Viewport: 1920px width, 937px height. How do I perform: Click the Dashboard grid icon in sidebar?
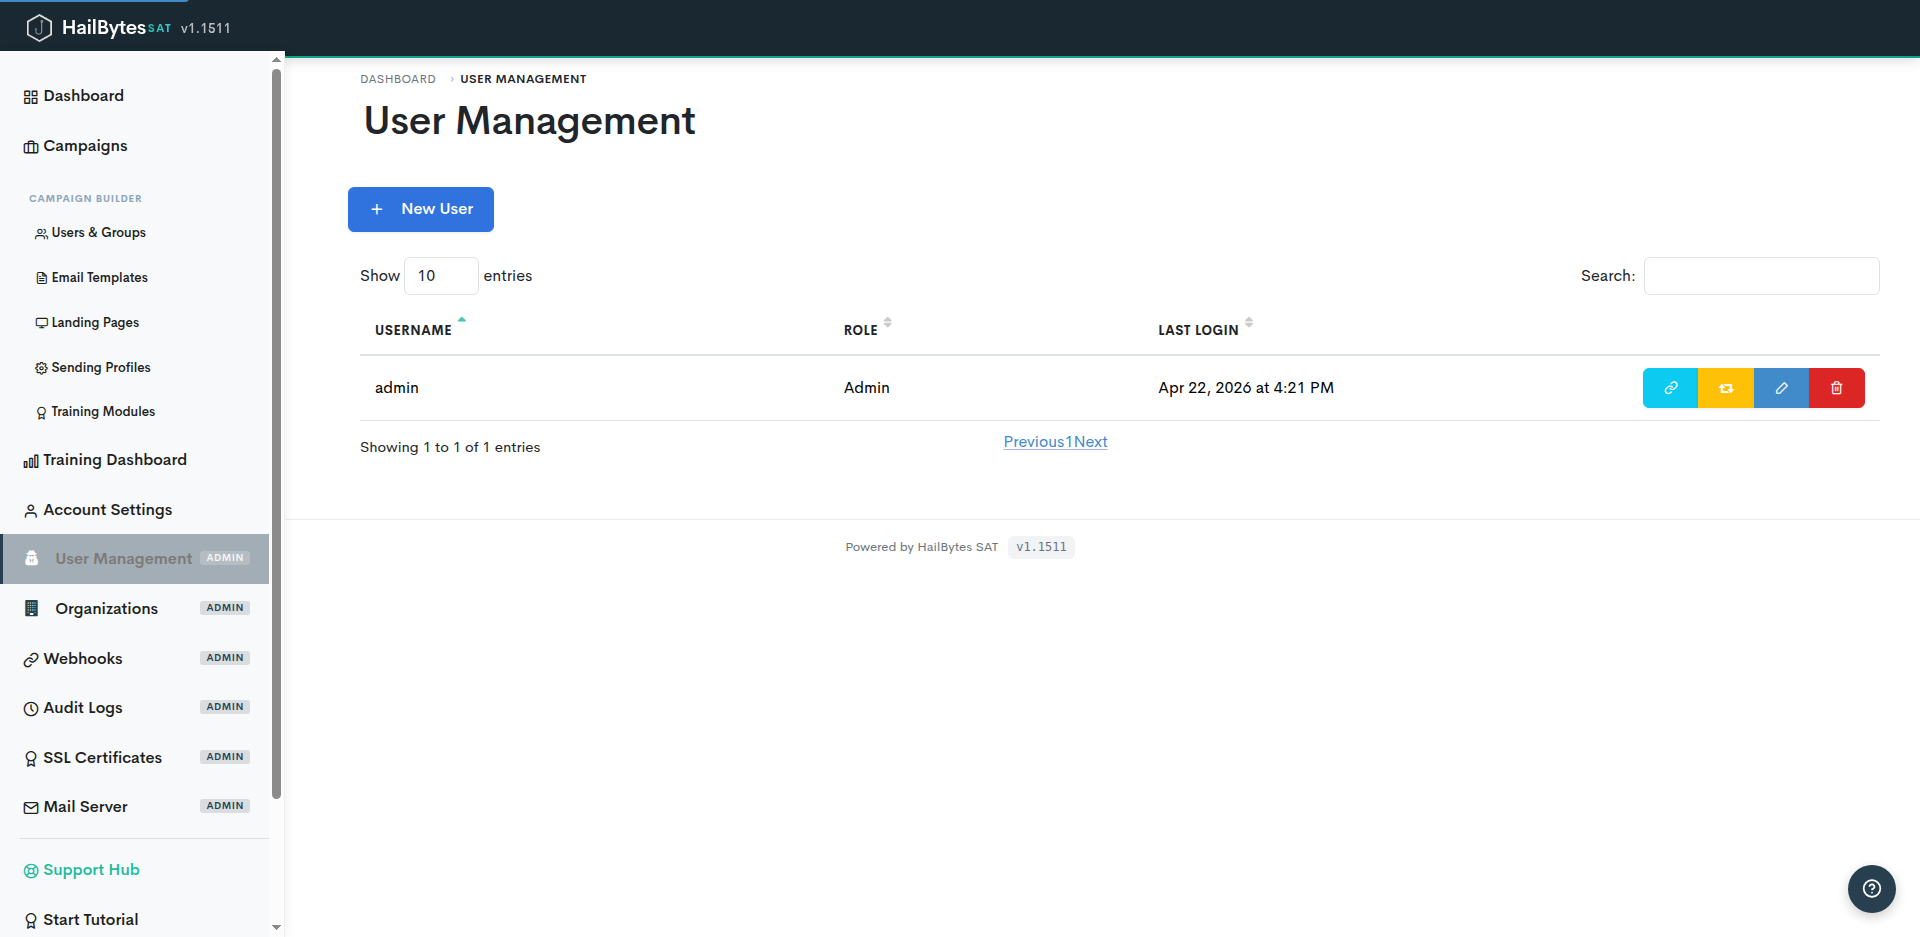coord(31,97)
